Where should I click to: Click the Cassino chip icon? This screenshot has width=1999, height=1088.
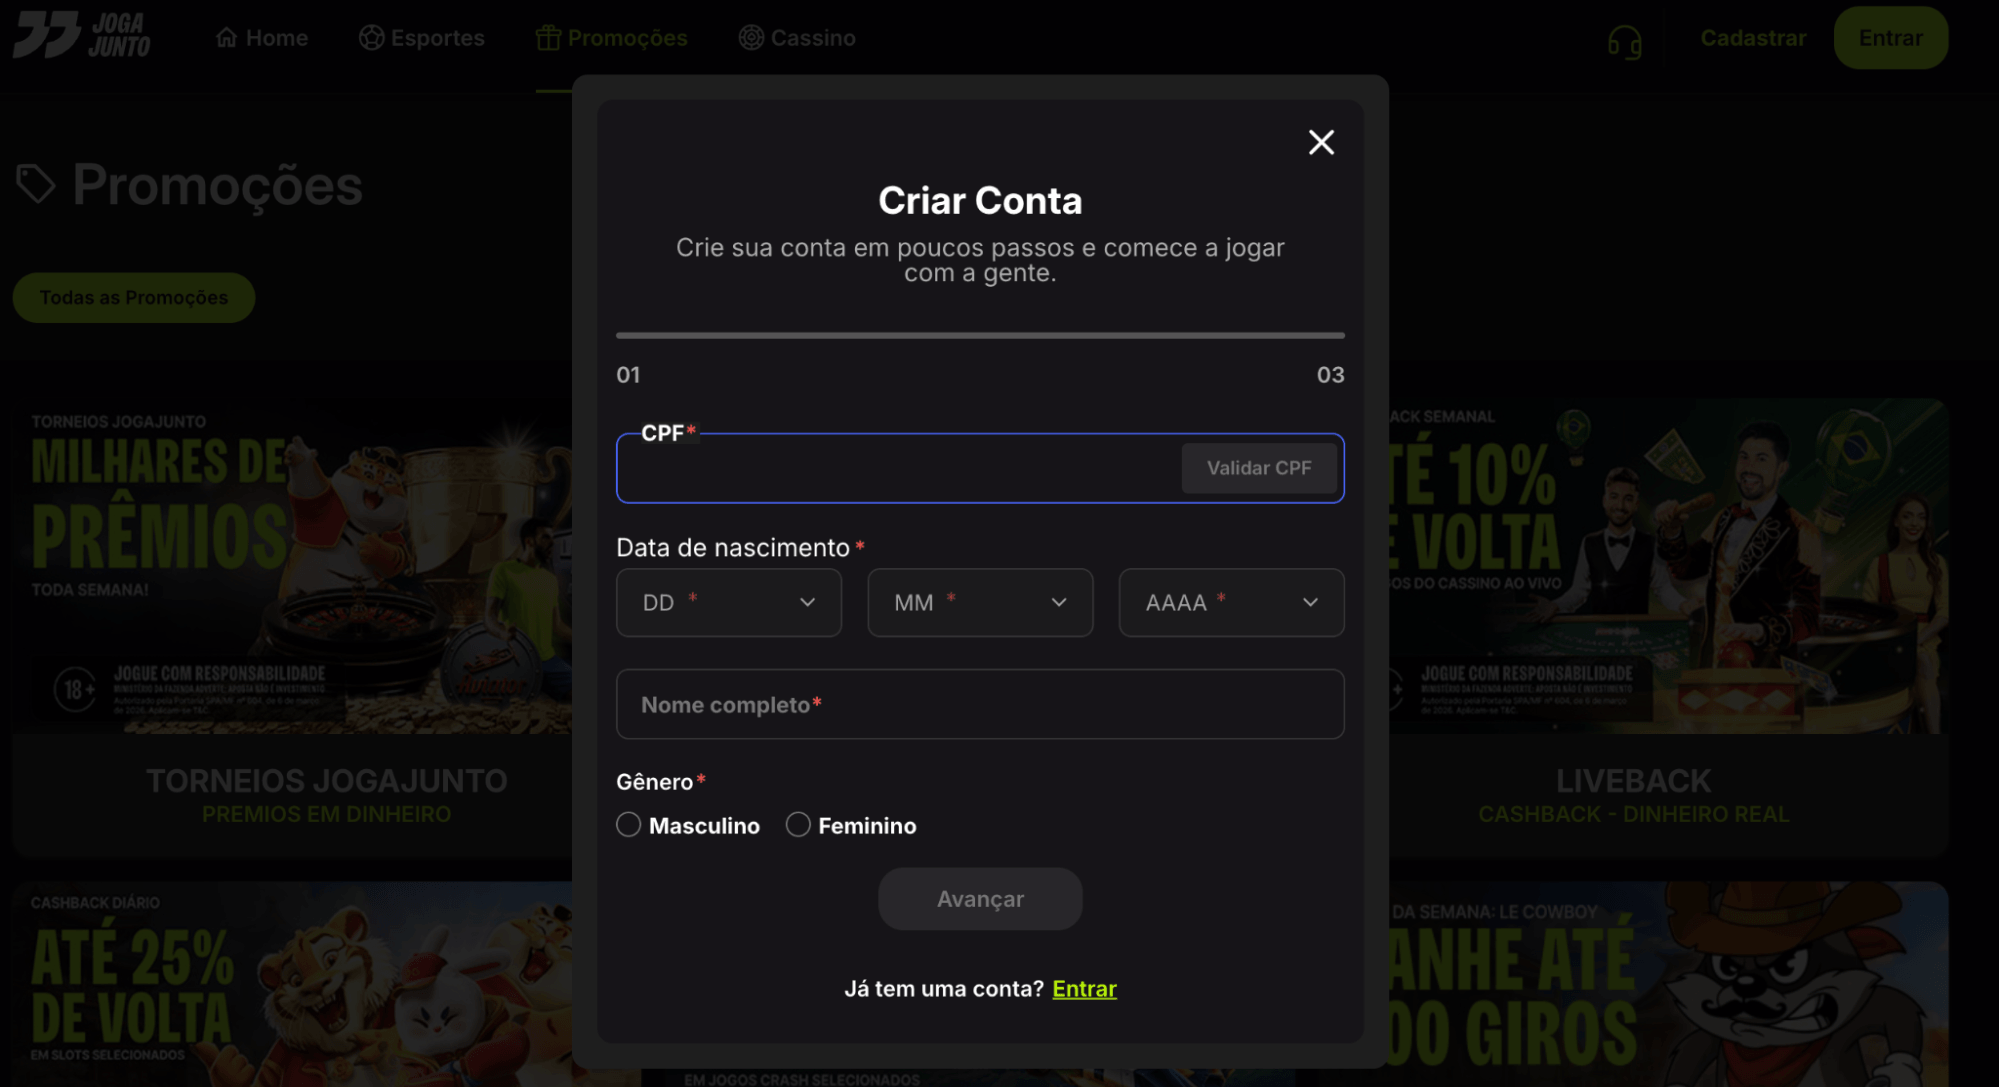click(751, 38)
